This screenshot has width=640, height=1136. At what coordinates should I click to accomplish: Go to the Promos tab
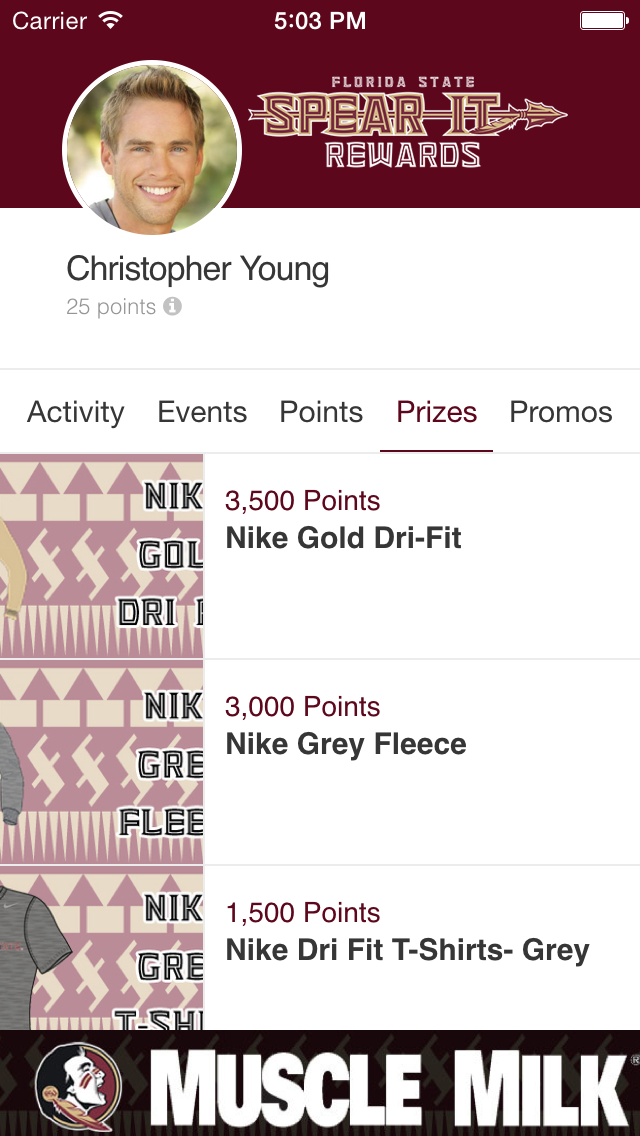tap(561, 412)
